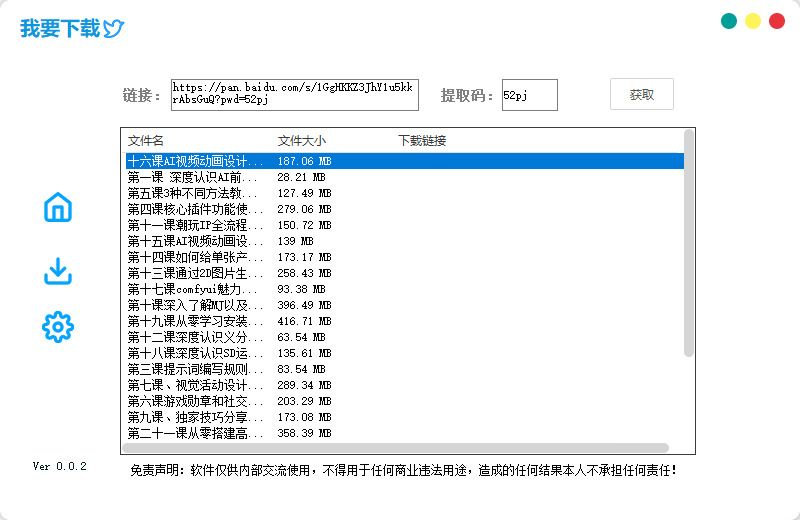Sort by the 文件大小 column header
This screenshot has width=800, height=520.
pos(301,141)
